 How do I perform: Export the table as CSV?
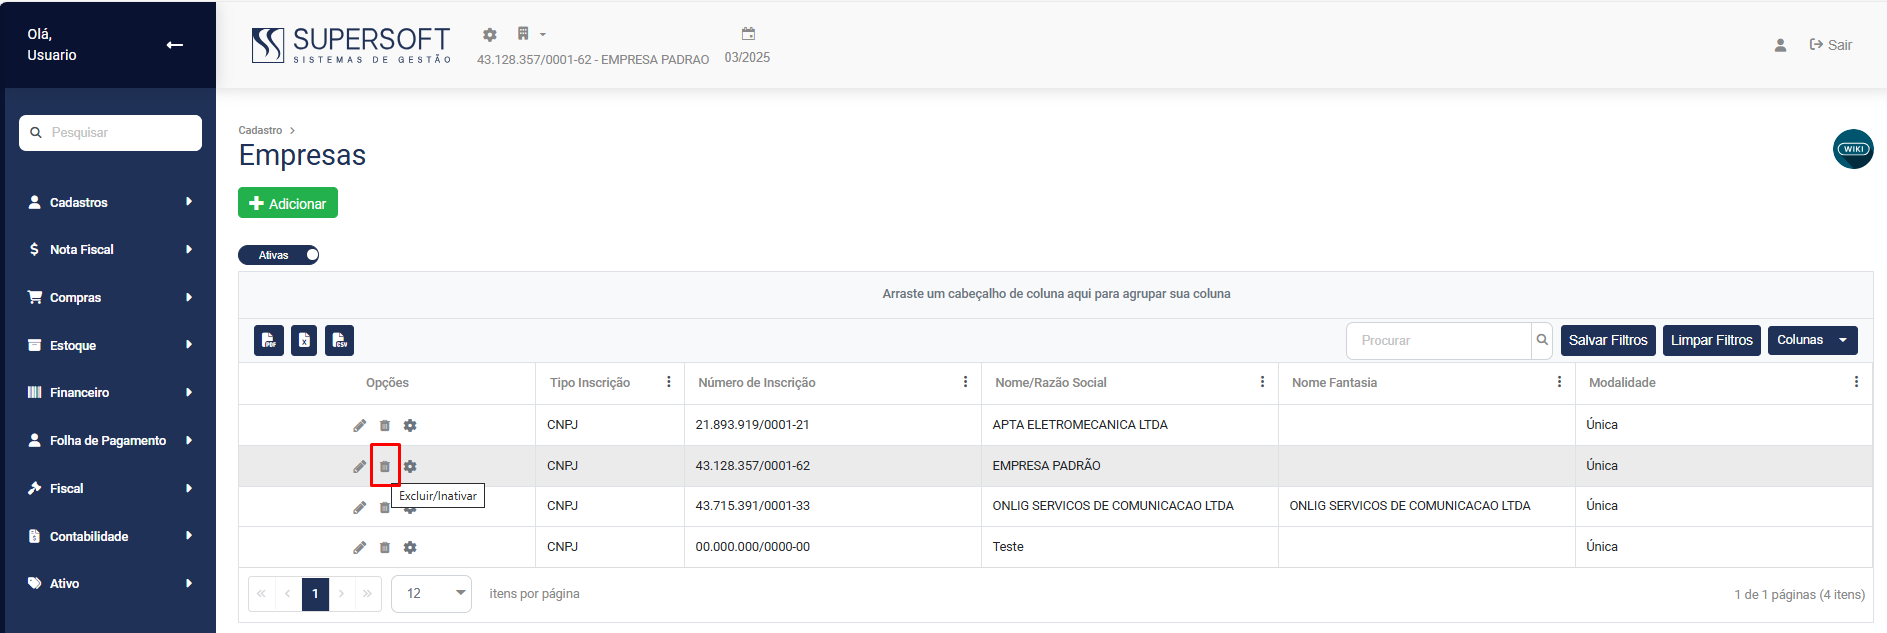[x=340, y=340]
